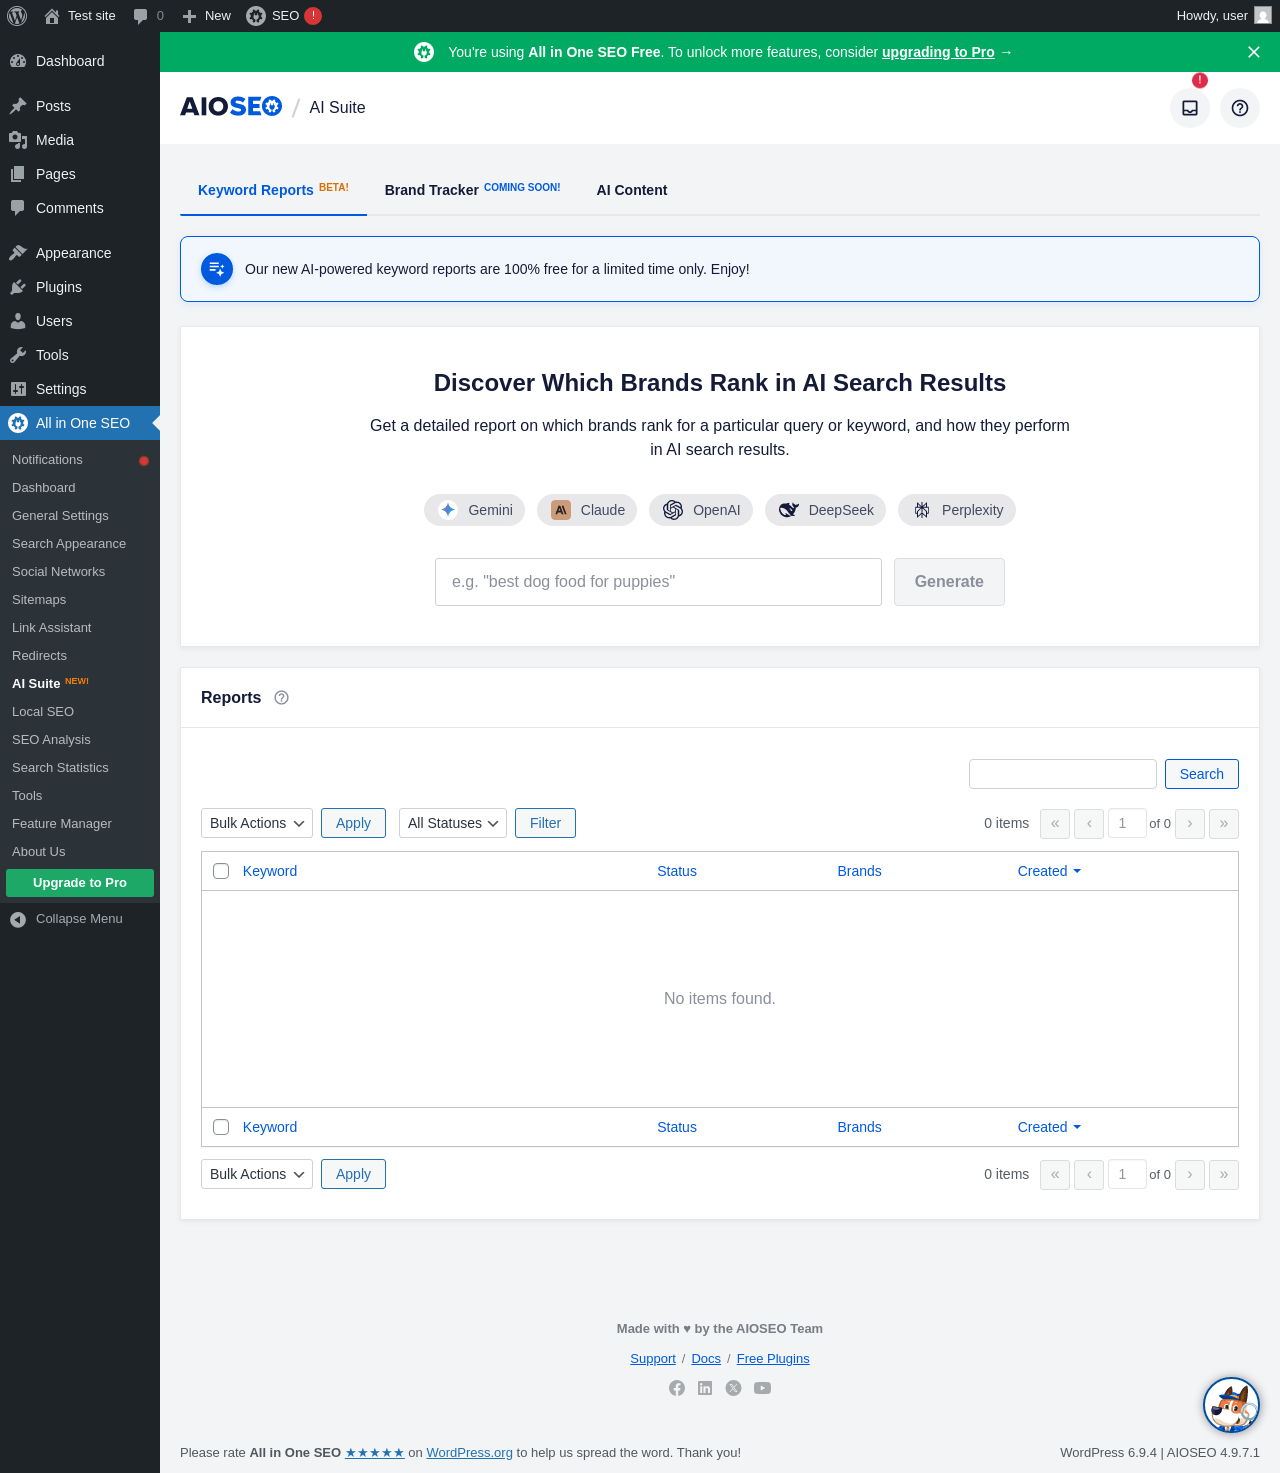This screenshot has width=1280, height=1473.
Task: Open the bottom Bulk Actions dropdown
Action: (257, 1174)
